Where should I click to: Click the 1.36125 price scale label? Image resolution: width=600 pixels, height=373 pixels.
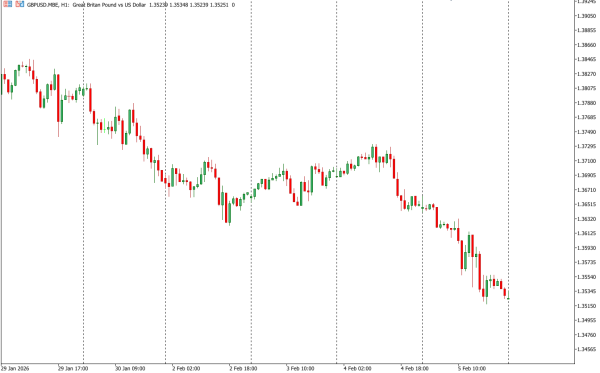tap(587, 233)
